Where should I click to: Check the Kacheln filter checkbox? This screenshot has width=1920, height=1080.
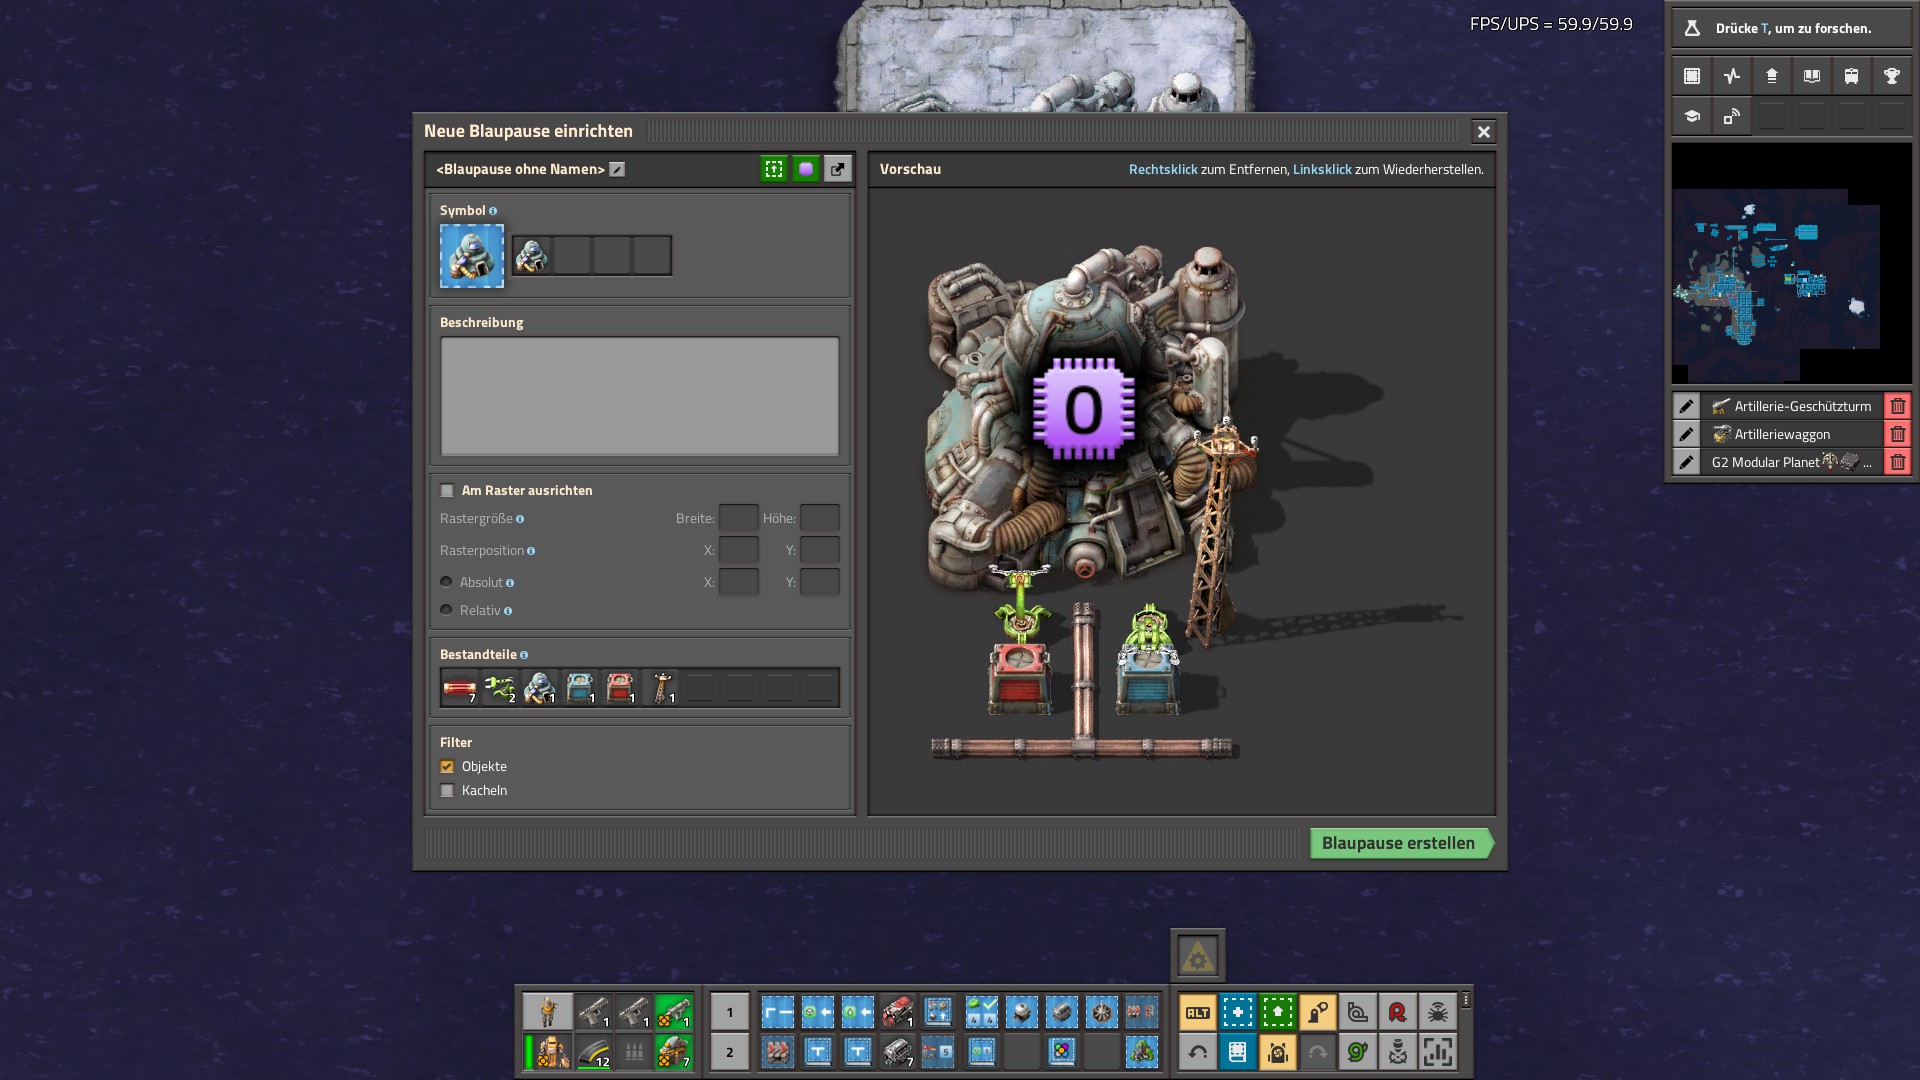447,790
